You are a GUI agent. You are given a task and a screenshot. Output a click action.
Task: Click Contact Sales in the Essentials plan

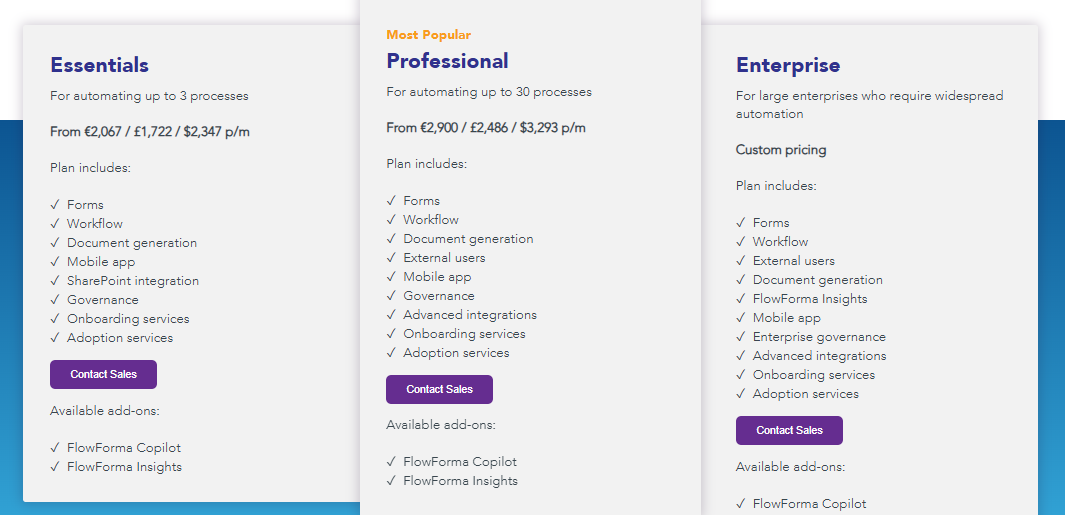[x=103, y=374]
